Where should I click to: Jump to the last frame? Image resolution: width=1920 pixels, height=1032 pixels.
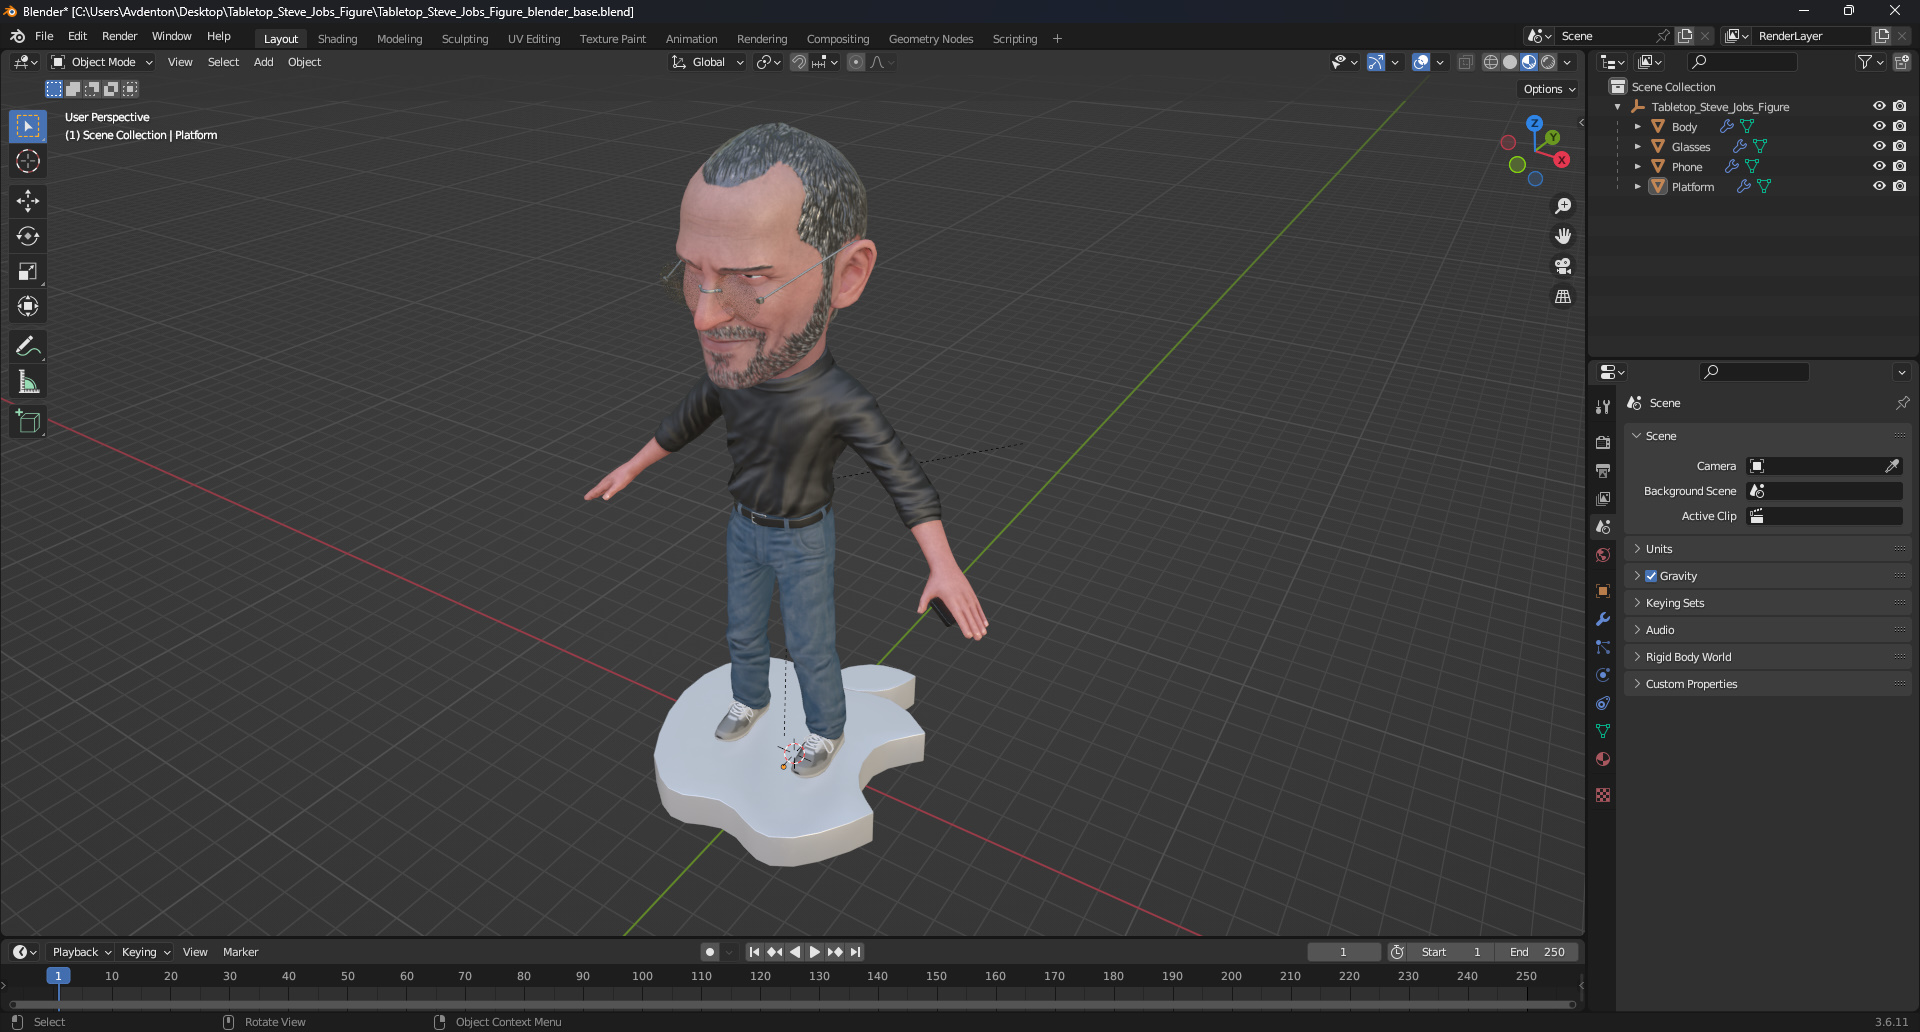tap(856, 952)
